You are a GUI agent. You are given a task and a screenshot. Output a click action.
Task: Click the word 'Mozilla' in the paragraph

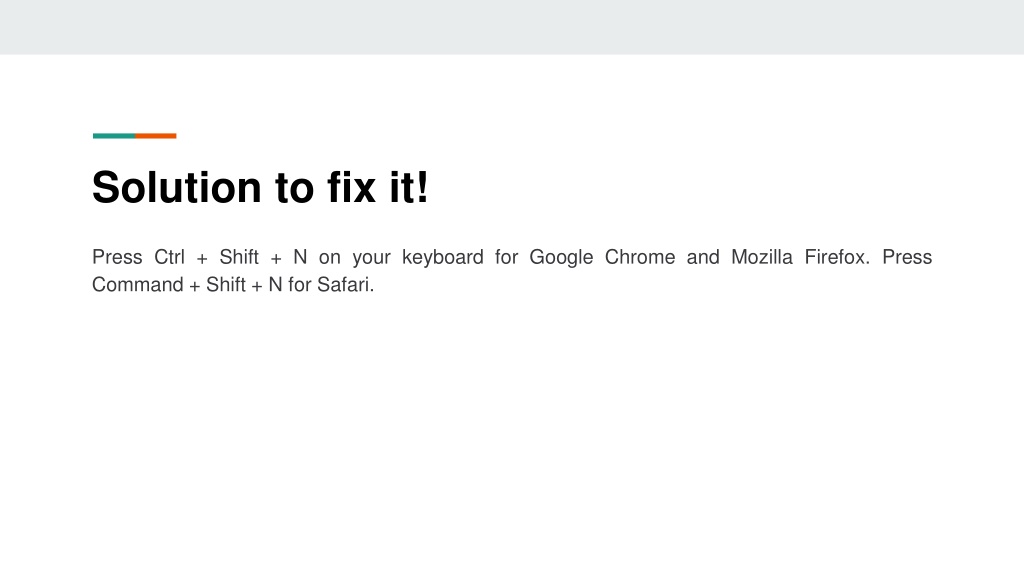[x=761, y=257]
